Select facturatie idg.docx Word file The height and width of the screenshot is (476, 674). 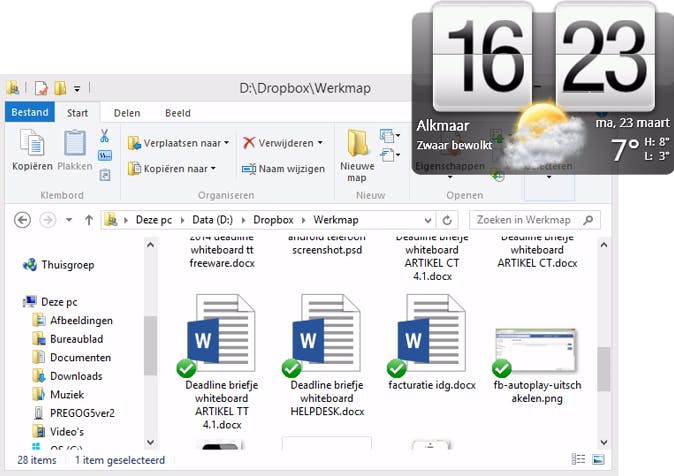[432, 342]
